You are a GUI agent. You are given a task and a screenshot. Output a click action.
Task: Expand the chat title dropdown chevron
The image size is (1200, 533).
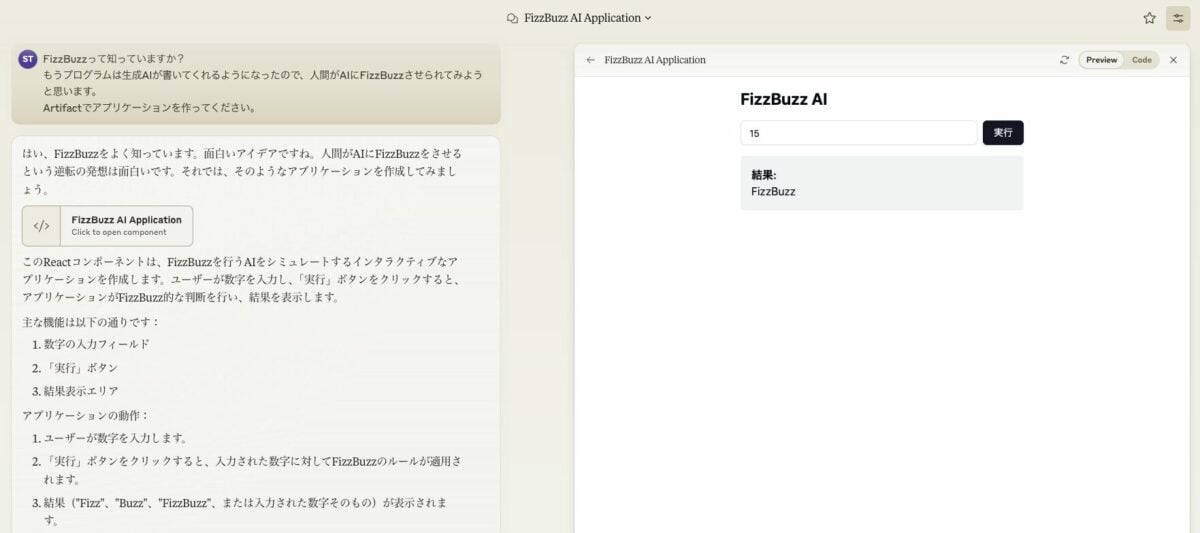point(648,18)
